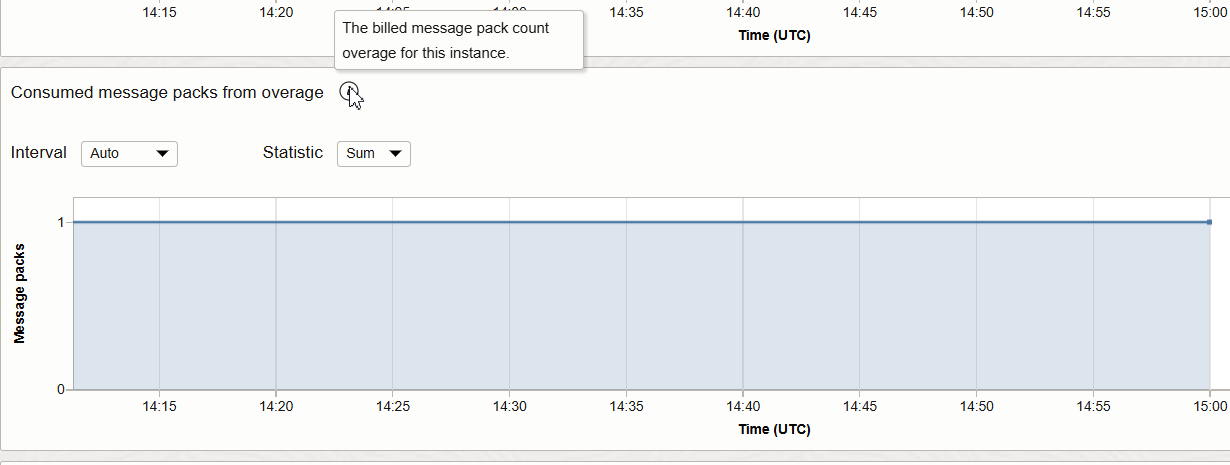Click the Statistic label text

293,153
